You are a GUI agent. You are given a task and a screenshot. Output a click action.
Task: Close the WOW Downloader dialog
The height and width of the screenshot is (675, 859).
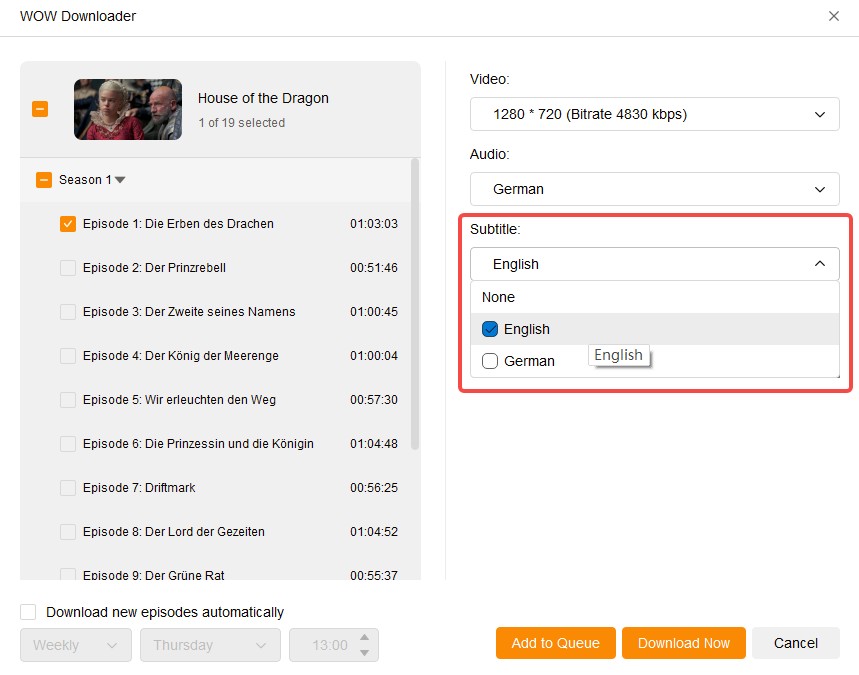(835, 16)
